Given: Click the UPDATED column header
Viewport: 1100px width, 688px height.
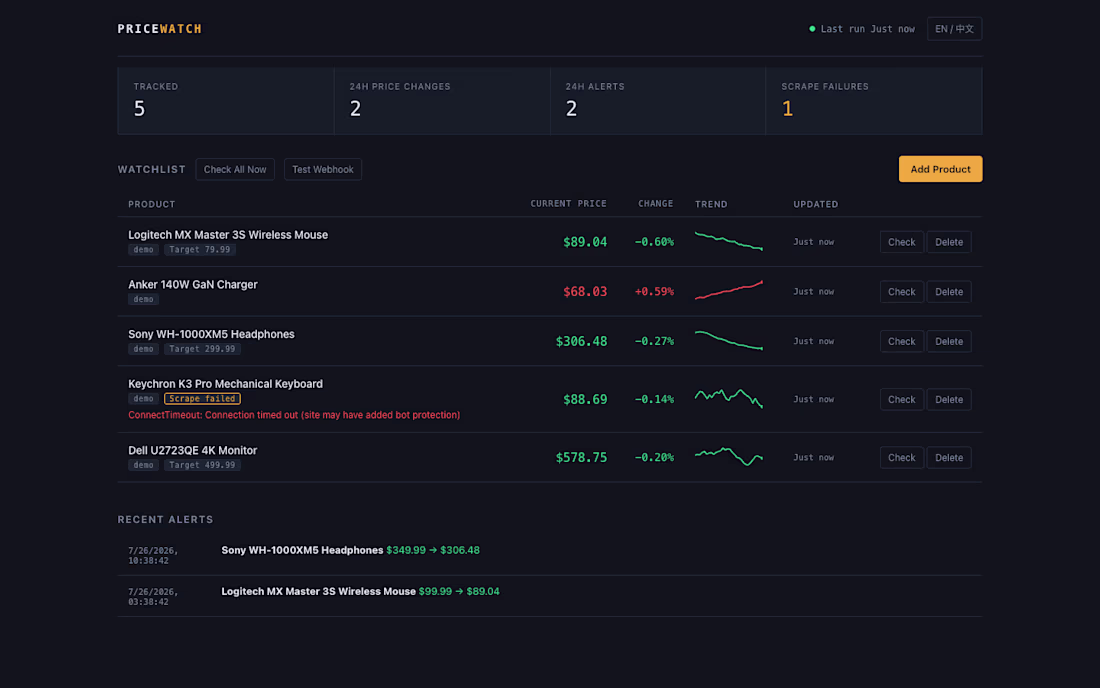Looking at the screenshot, I should pyautogui.click(x=815, y=204).
